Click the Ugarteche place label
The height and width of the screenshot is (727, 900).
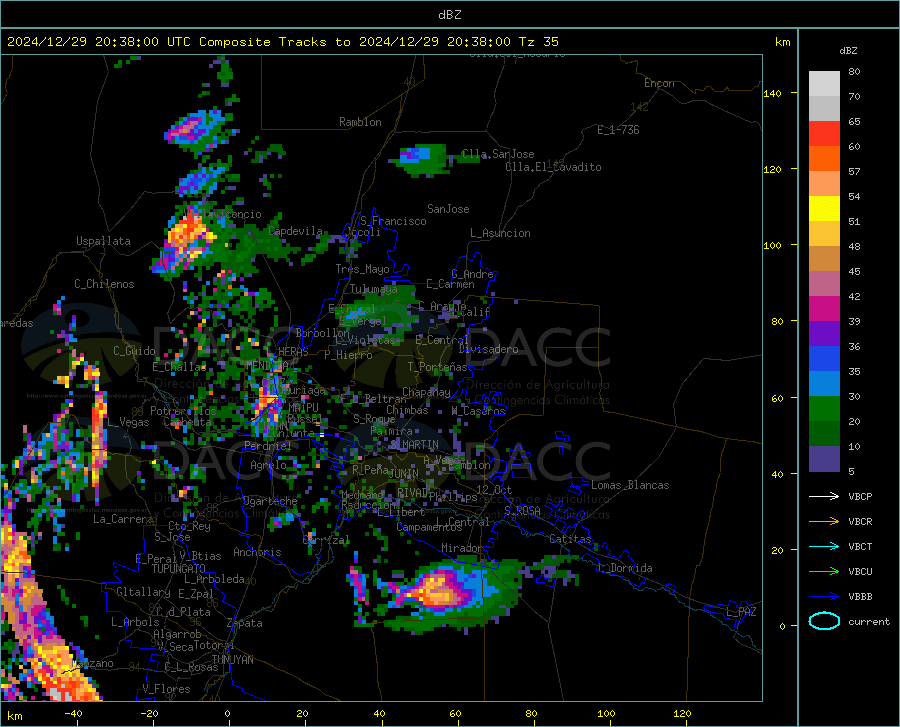pyautogui.click(x=270, y=501)
